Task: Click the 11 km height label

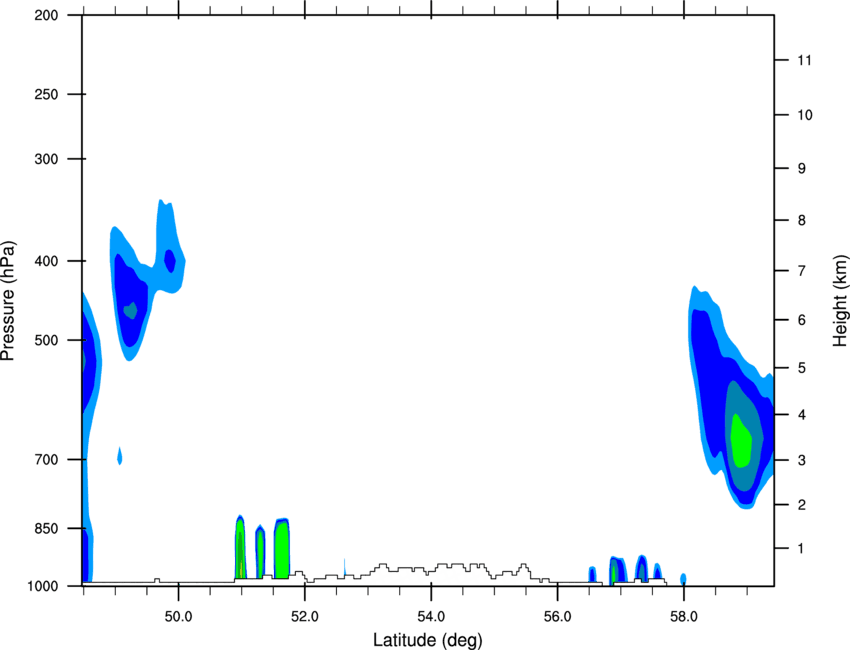Action: coord(804,60)
